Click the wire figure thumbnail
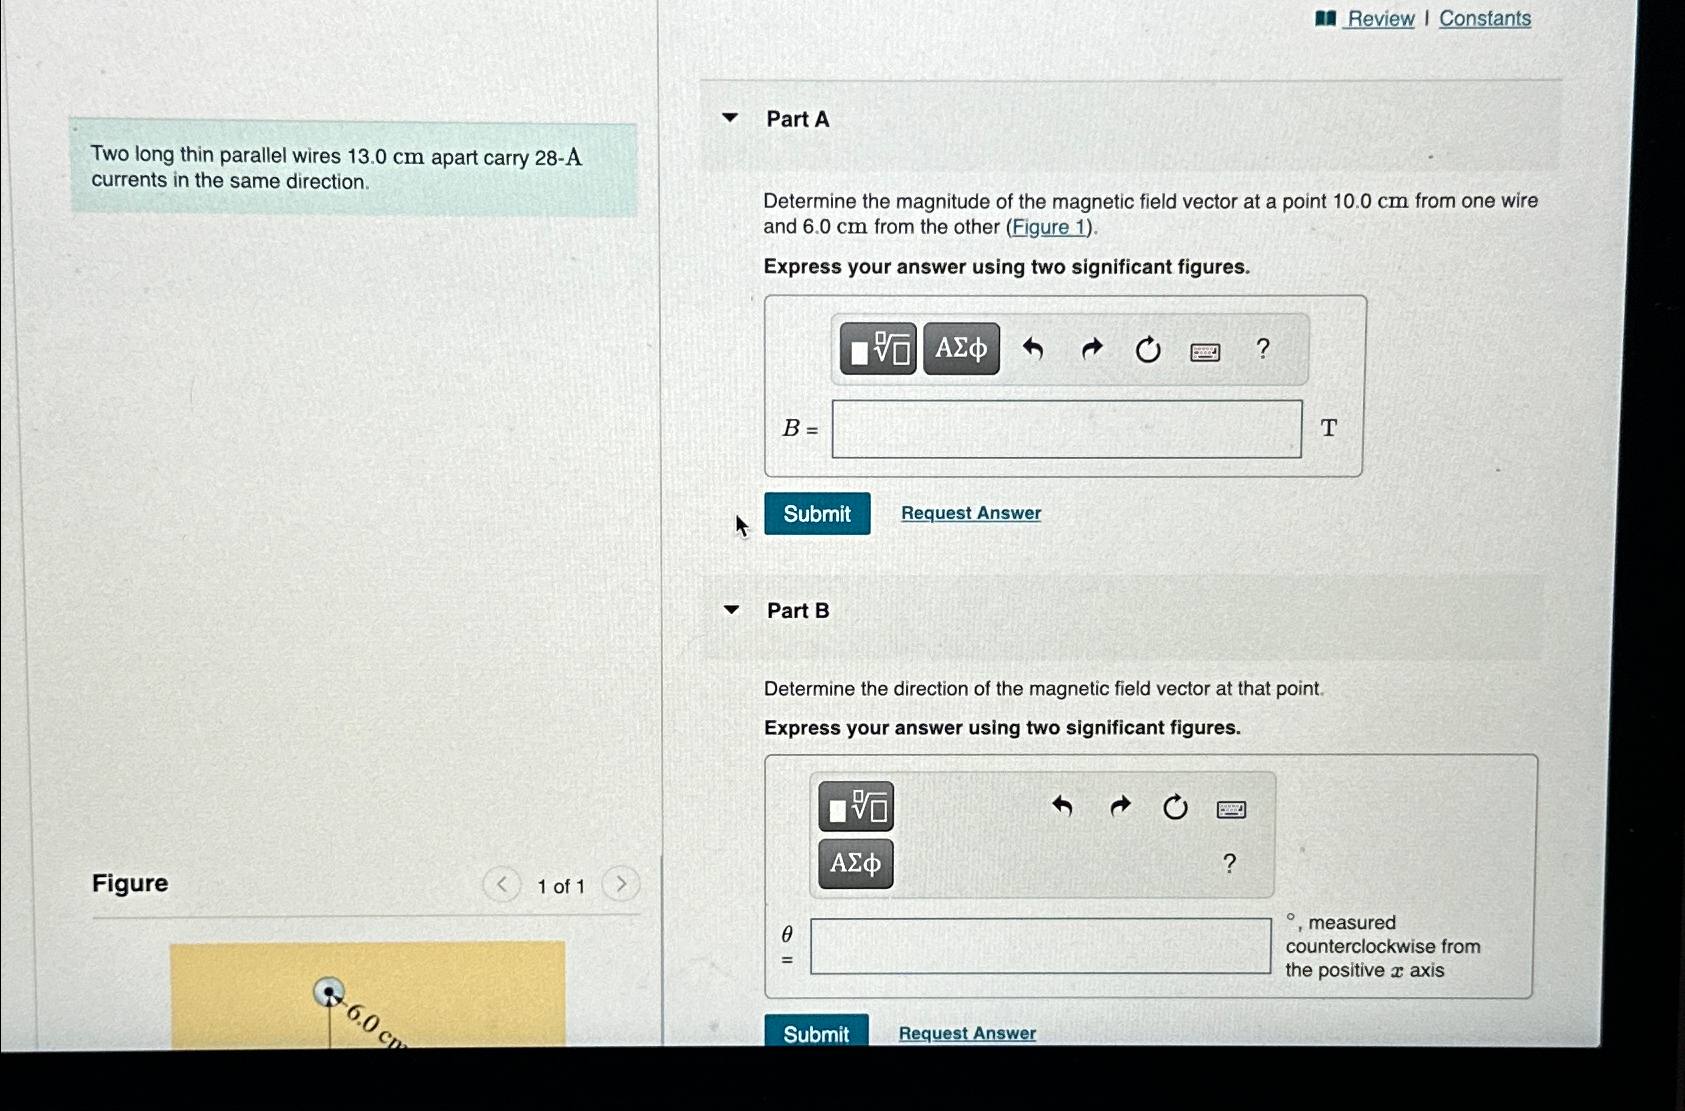 (367, 994)
